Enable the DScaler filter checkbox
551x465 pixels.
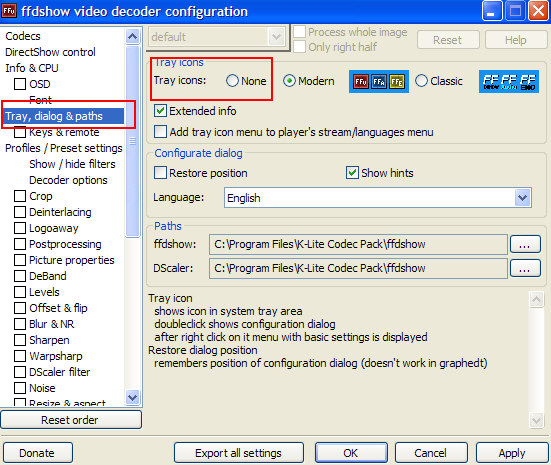pos(20,372)
